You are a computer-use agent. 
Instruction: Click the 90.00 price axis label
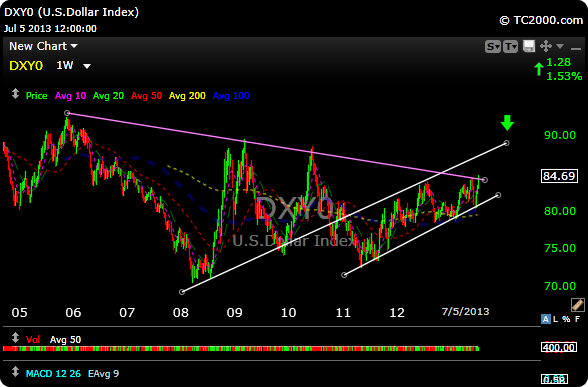point(560,135)
